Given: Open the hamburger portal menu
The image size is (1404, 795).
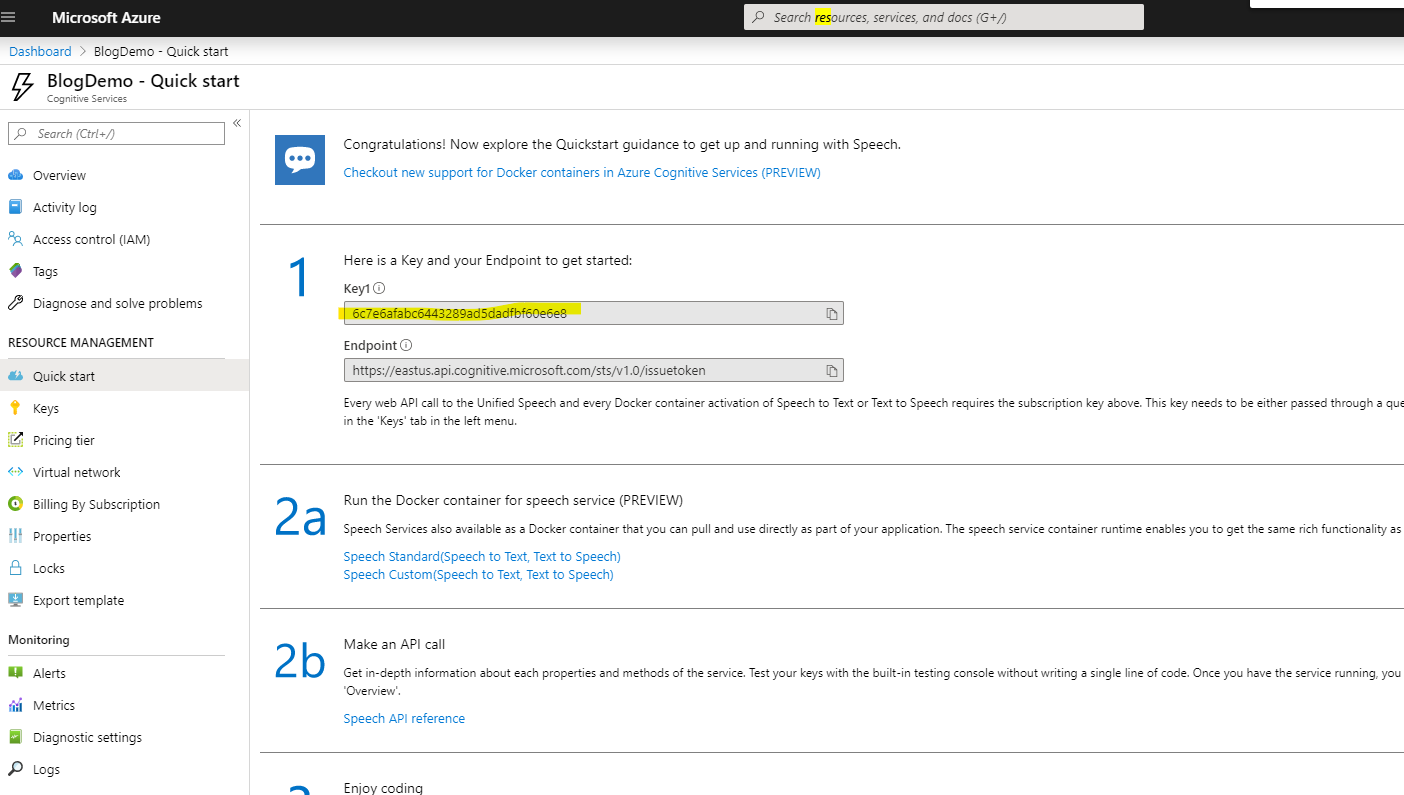Looking at the screenshot, I should [x=9, y=17].
